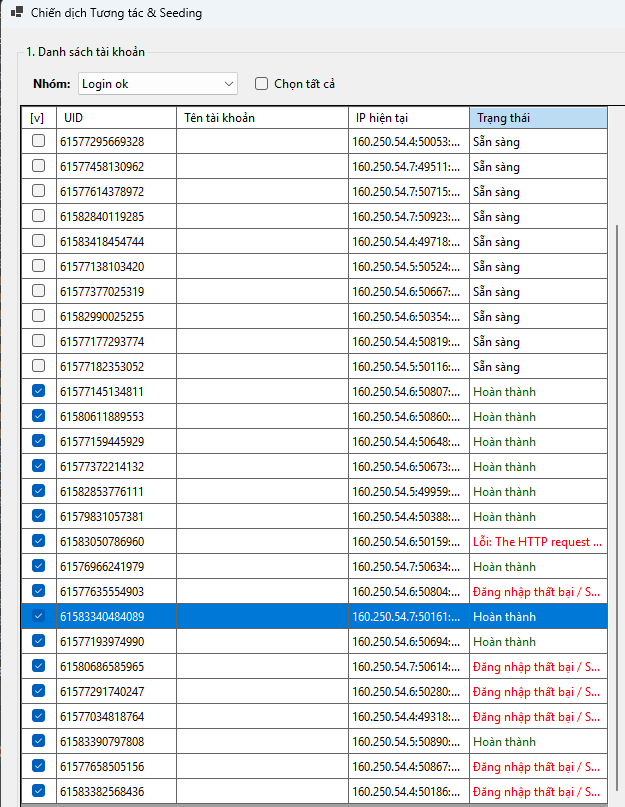Deselect checkbox of UID 61582853776111
Viewport: 625px width, 807px height.
[39, 491]
